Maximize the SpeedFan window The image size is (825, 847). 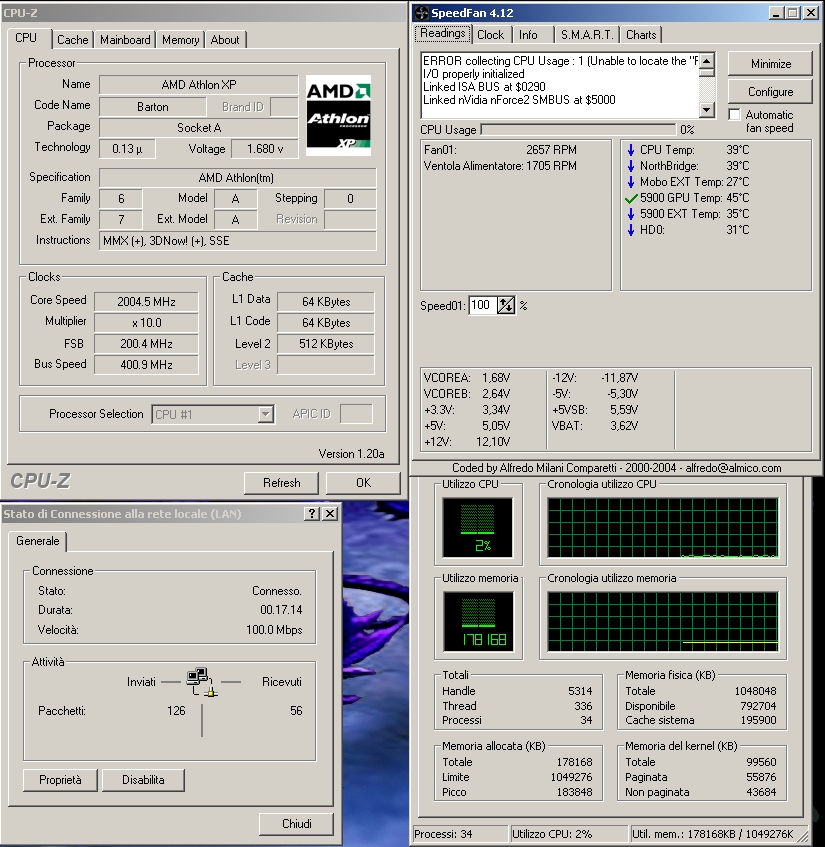point(793,13)
